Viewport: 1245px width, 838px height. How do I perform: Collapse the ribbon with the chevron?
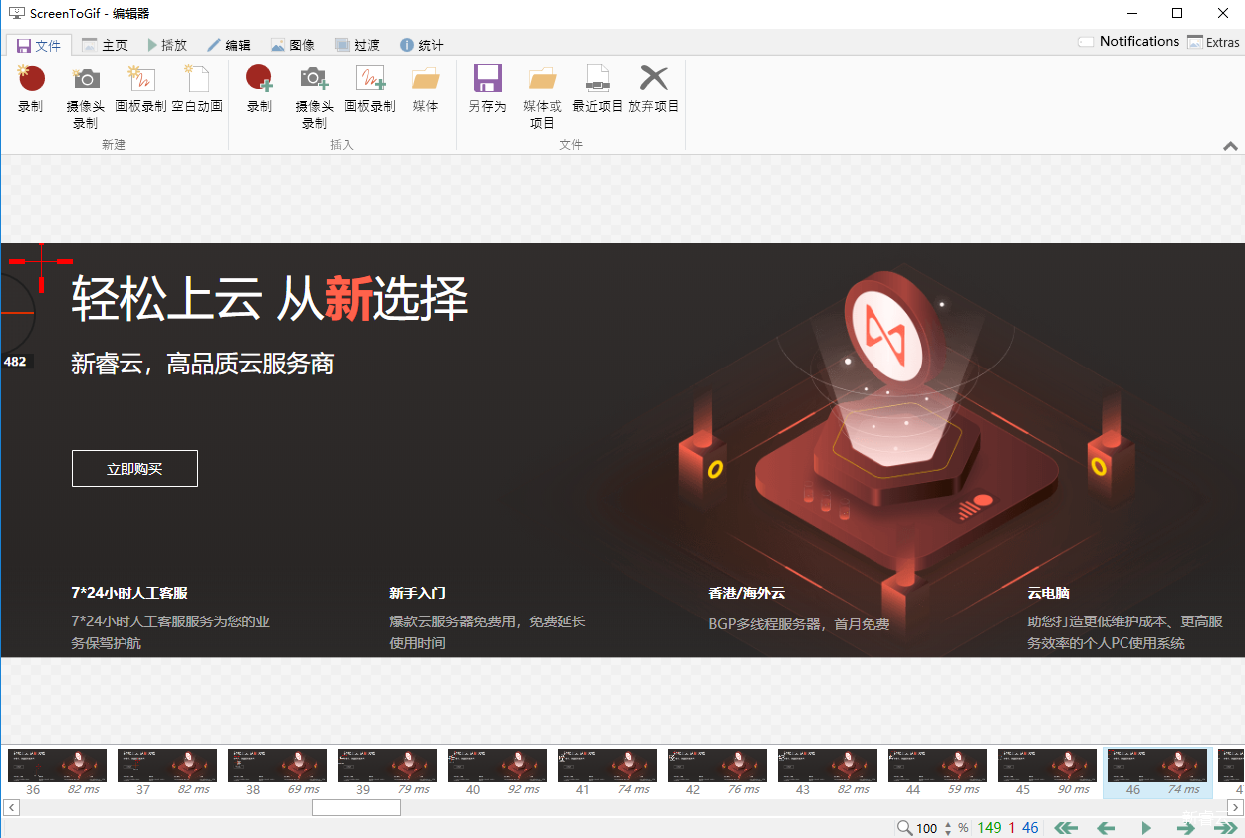[1230, 146]
